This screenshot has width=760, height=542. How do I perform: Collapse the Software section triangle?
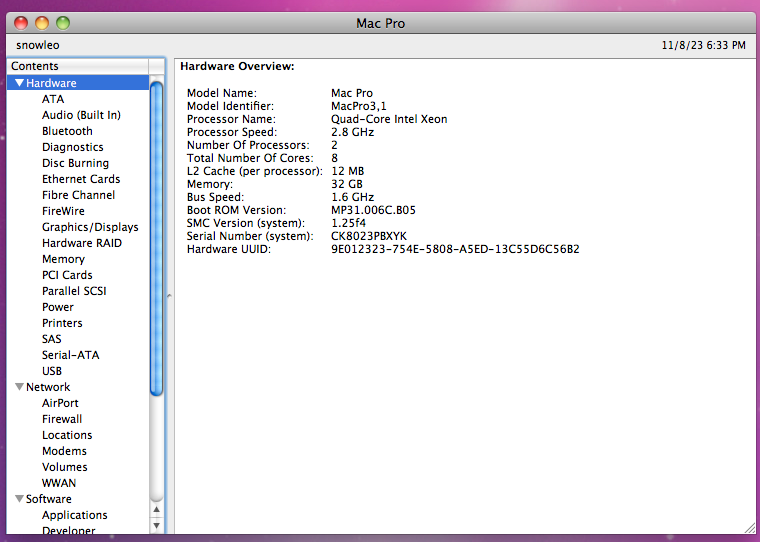[x=19, y=499]
